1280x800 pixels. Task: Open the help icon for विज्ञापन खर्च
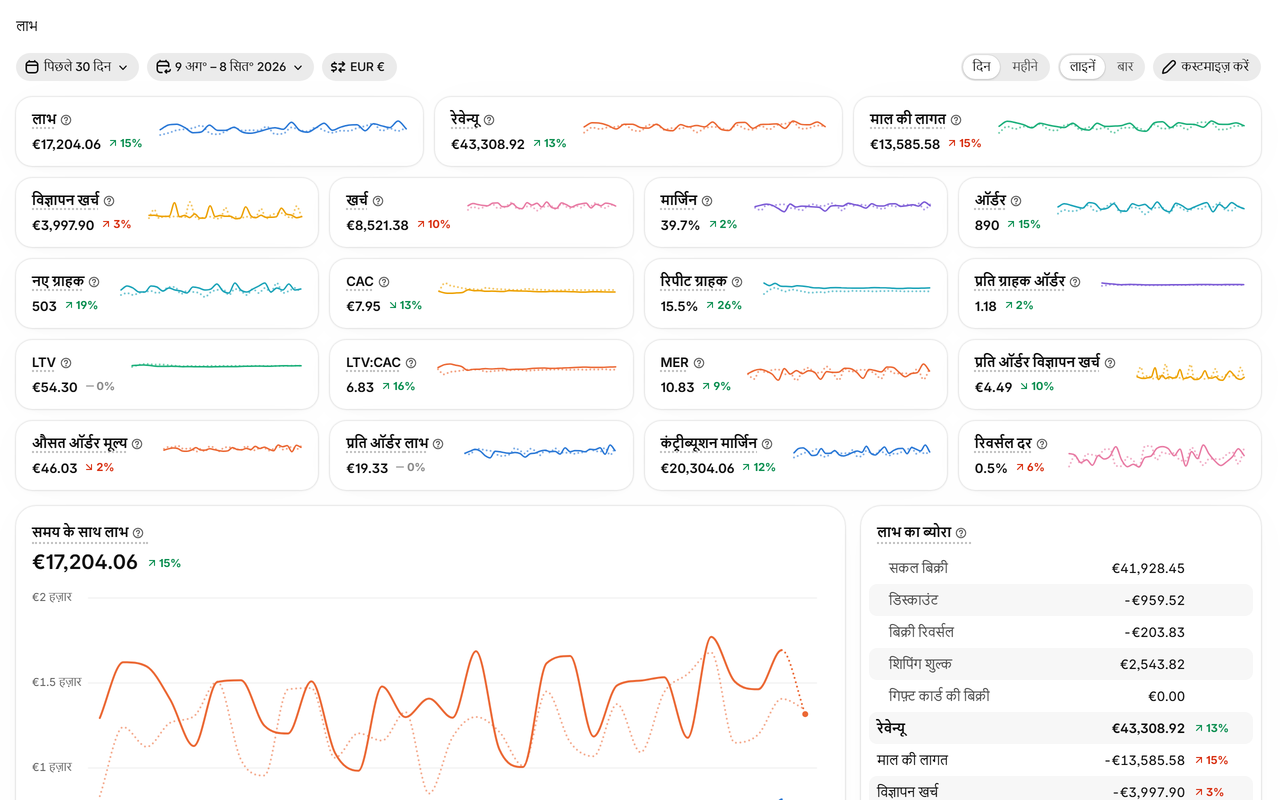coord(109,201)
